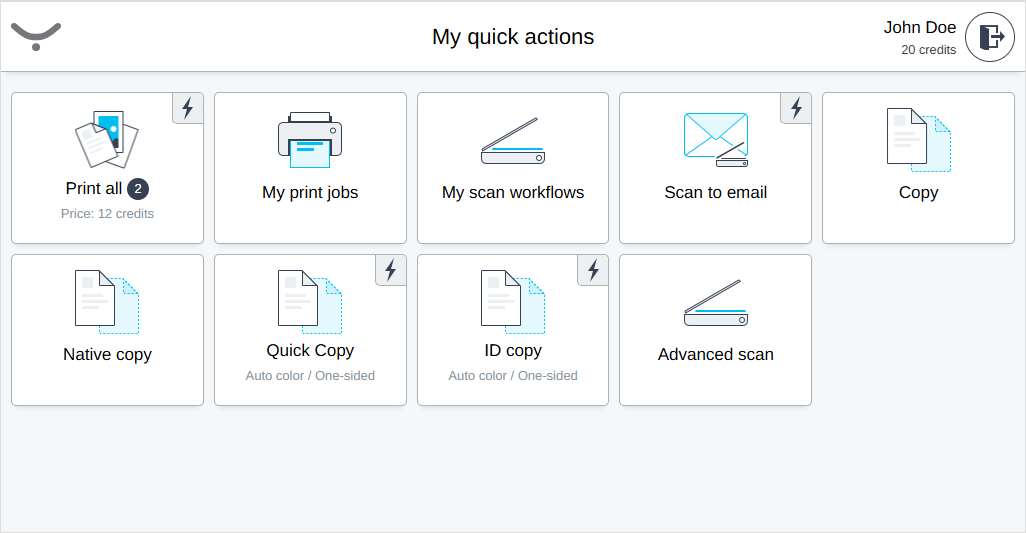This screenshot has width=1026, height=533.
Task: Click the printer icon for My print jobs
Action: coord(310,139)
